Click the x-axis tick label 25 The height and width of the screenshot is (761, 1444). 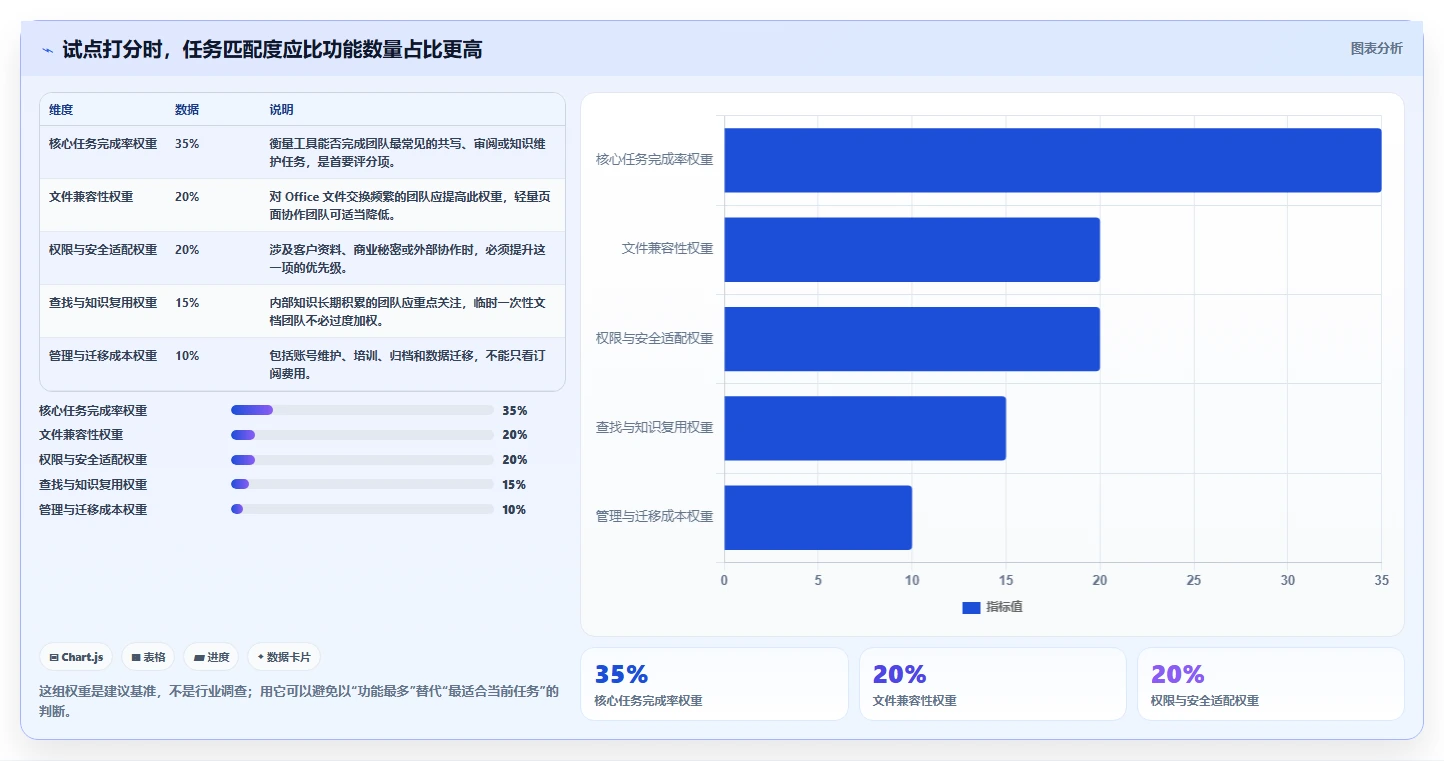coord(1194,580)
